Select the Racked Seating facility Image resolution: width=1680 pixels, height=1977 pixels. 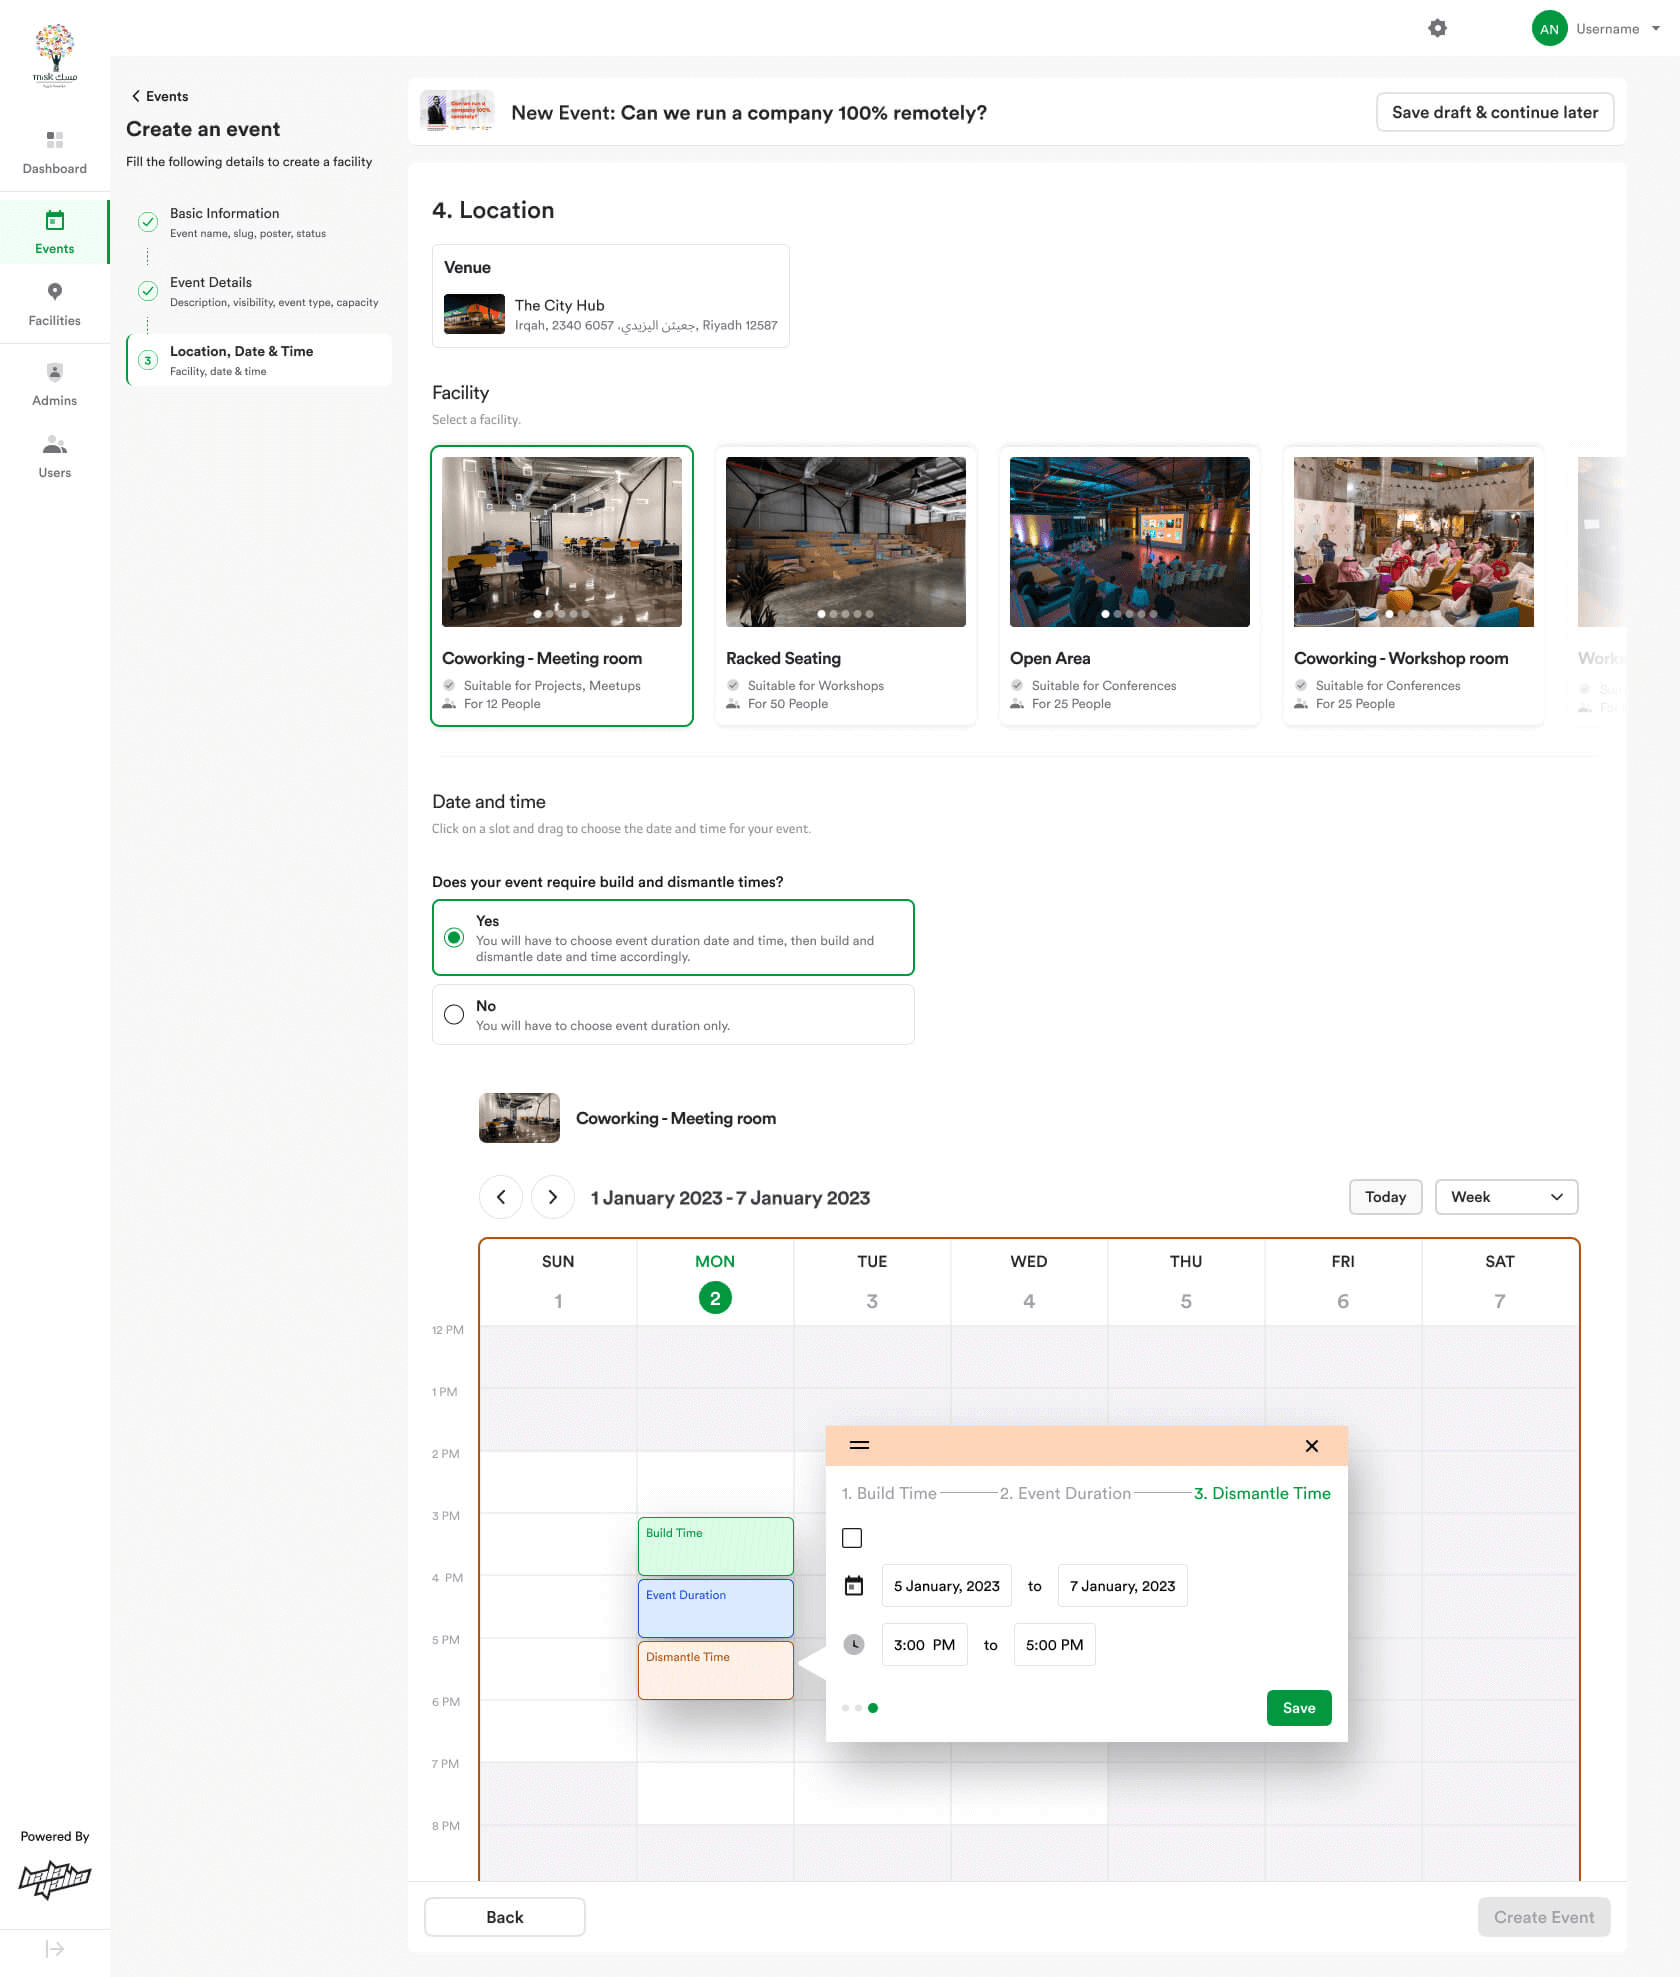(x=846, y=586)
